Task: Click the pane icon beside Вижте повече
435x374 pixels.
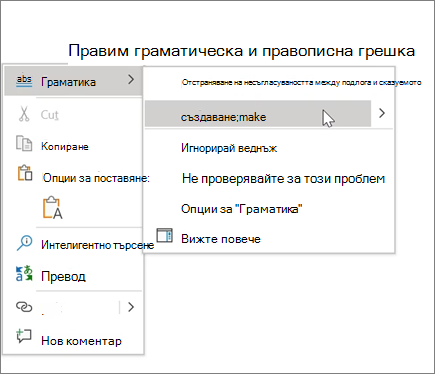Action: [x=165, y=235]
